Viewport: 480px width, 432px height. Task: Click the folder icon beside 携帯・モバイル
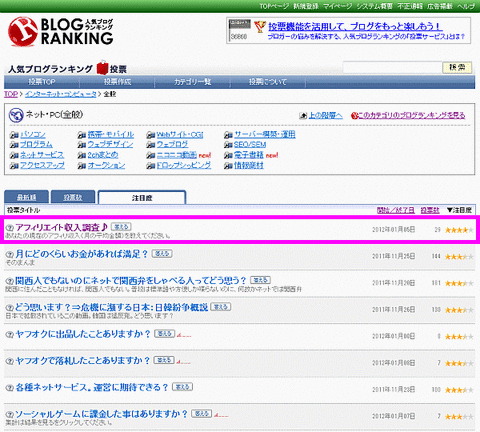coord(82,135)
